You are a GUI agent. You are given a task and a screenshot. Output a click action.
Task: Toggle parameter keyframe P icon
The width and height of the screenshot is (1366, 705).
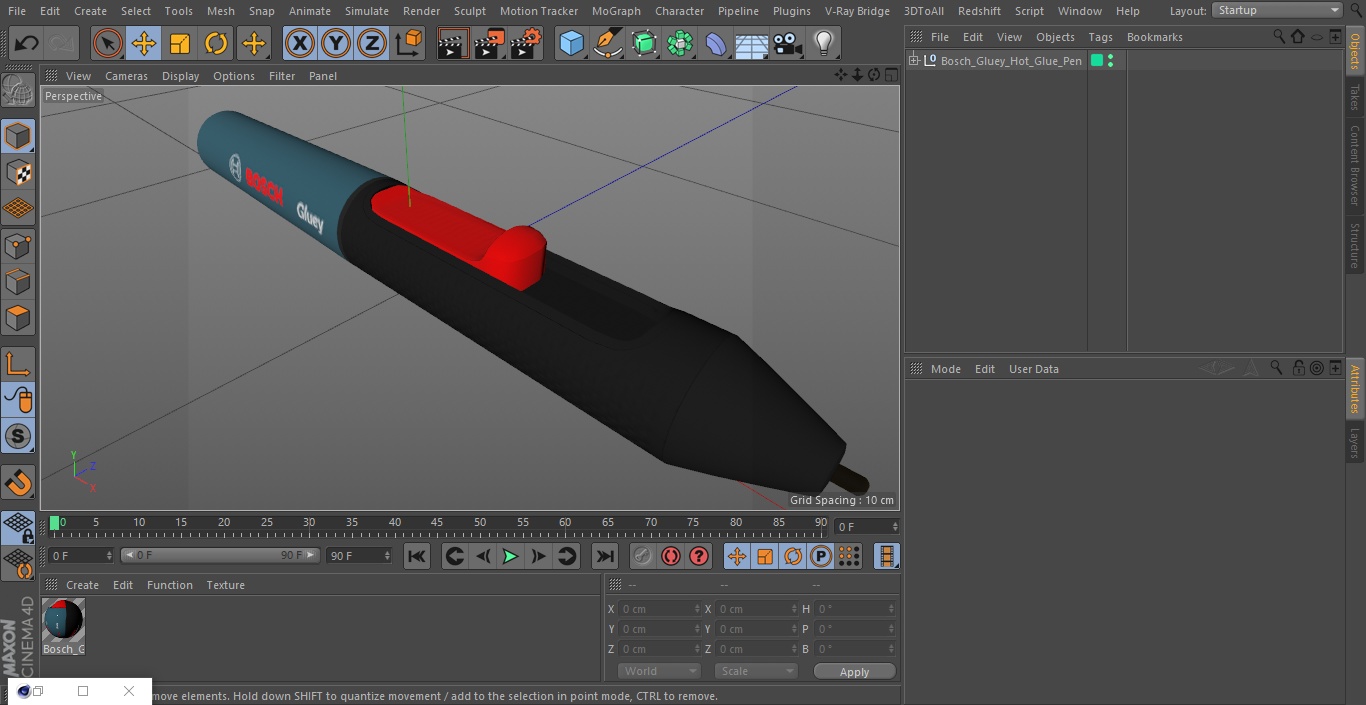click(821, 556)
